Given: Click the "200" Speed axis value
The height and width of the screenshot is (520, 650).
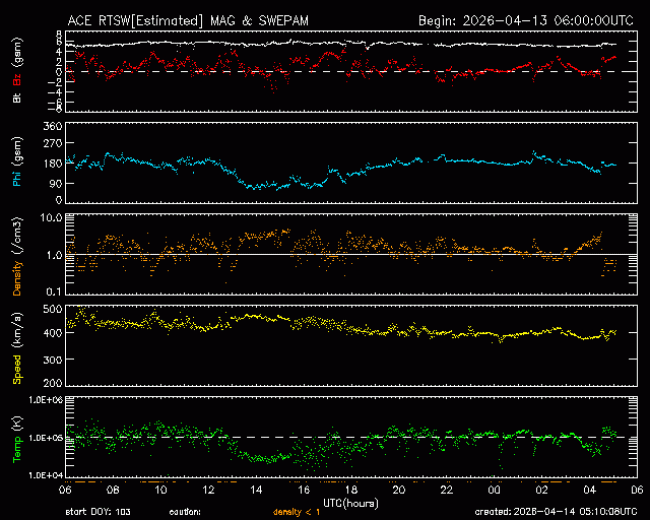Looking at the screenshot, I should tap(53, 382).
